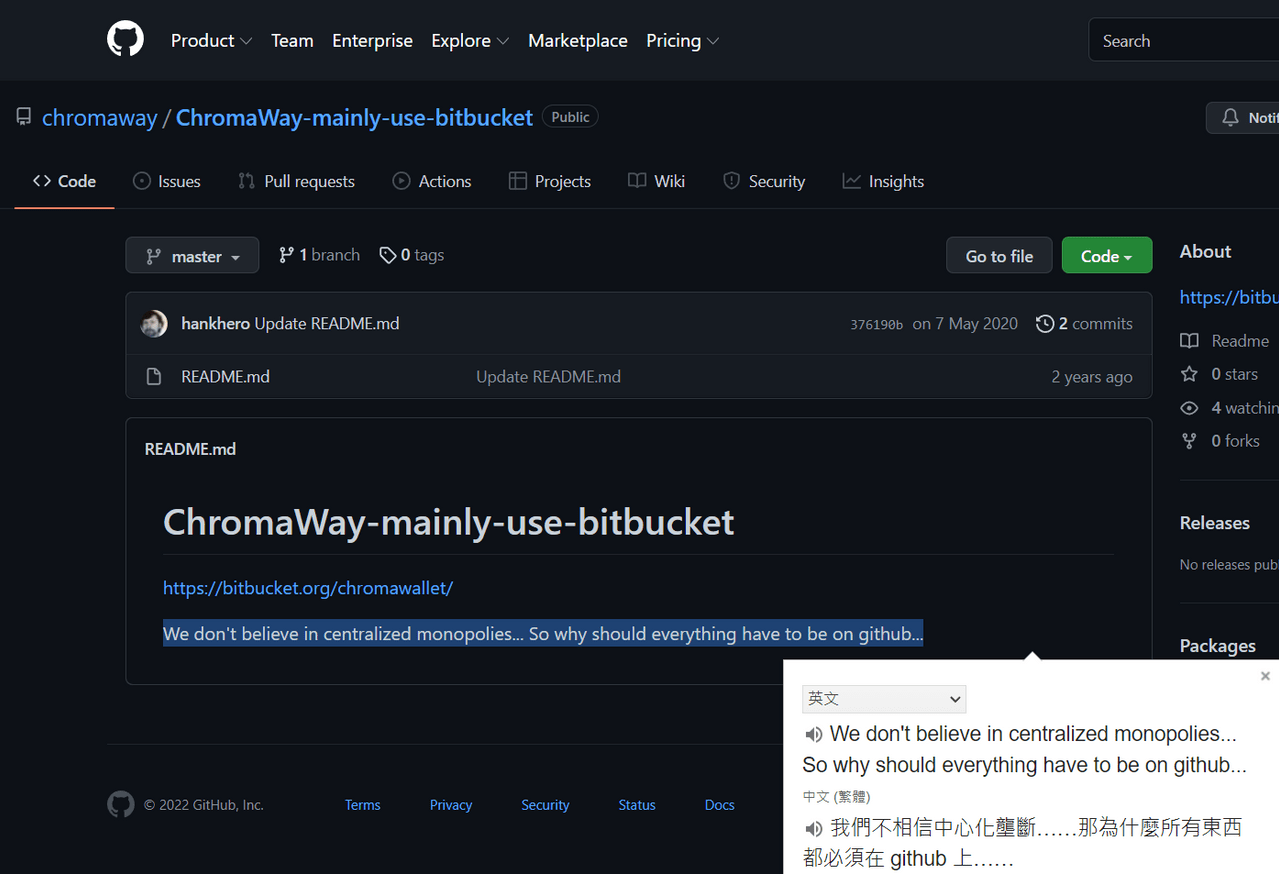Click the Public repository badge

[x=570, y=117]
